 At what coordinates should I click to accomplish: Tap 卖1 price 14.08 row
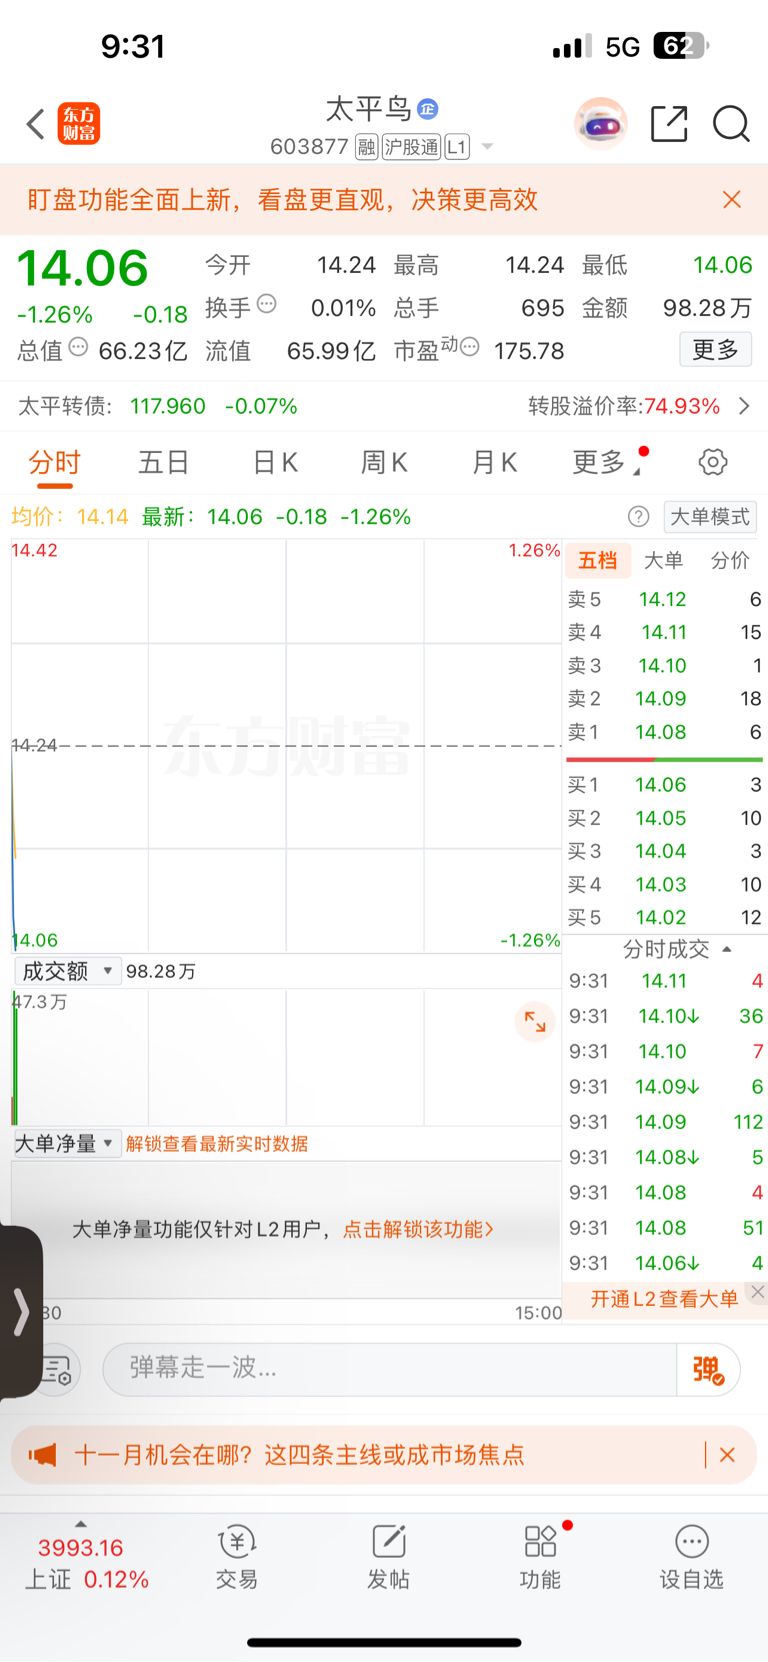click(665, 732)
